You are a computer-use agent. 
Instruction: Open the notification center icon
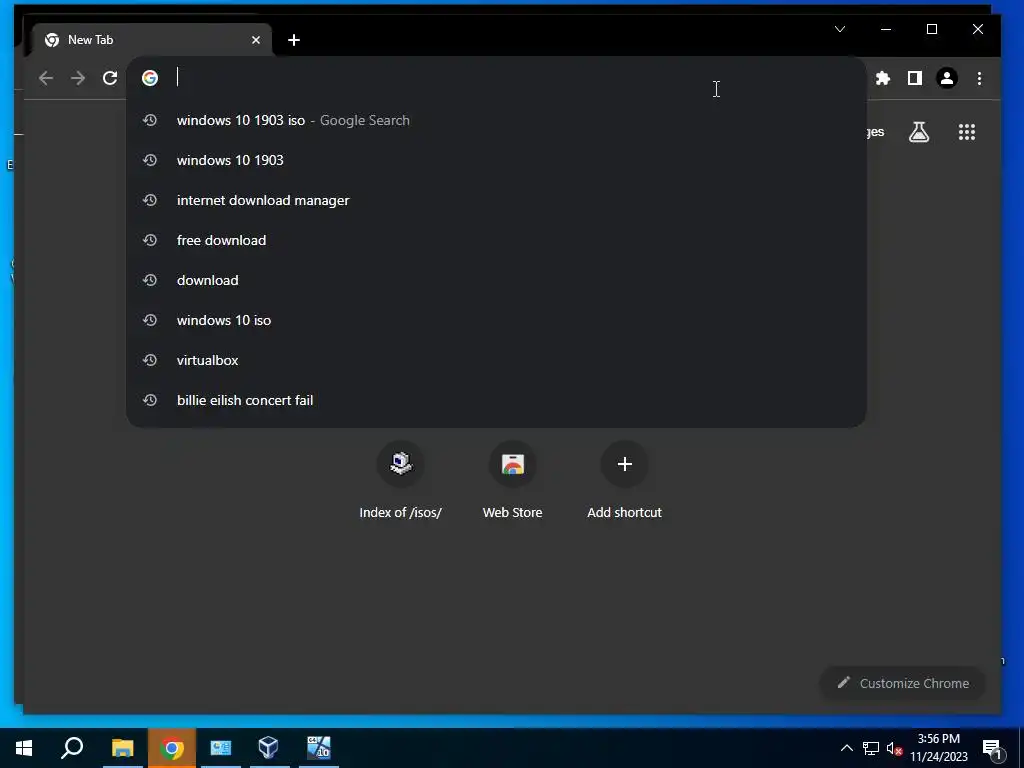pyautogui.click(x=992, y=749)
